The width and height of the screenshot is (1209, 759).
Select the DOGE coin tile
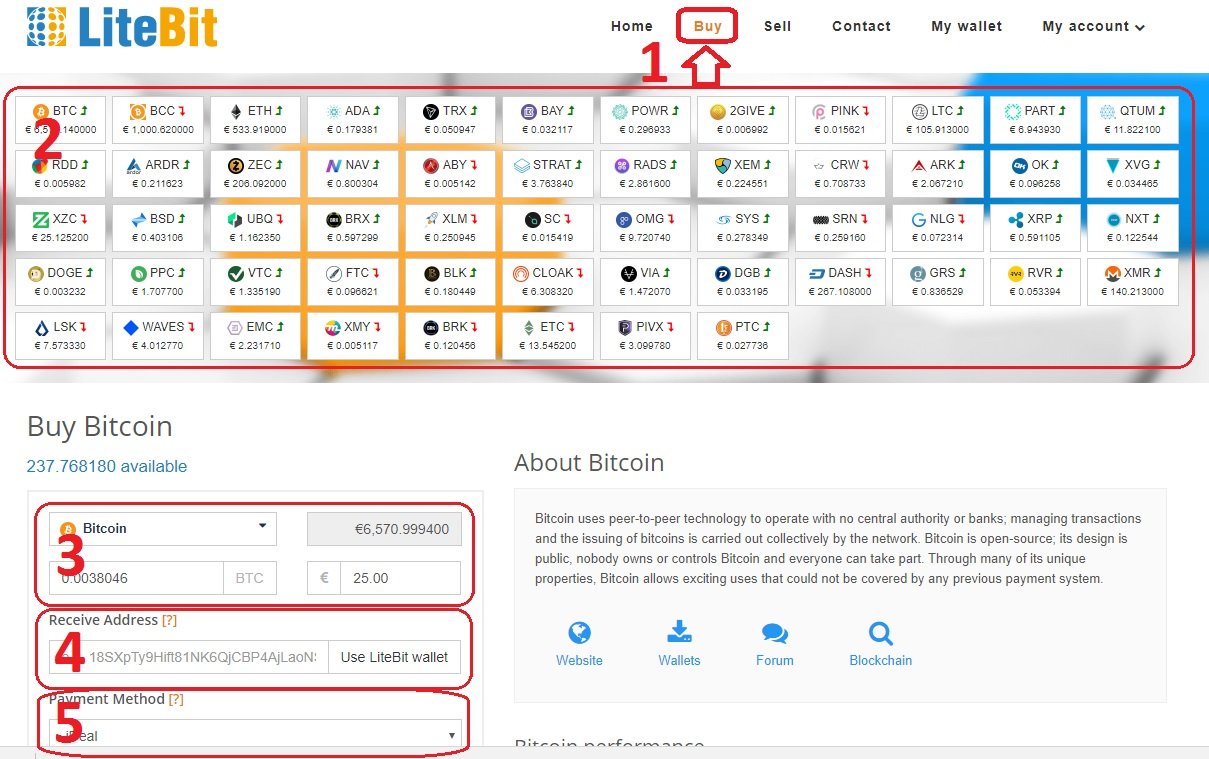[62, 282]
